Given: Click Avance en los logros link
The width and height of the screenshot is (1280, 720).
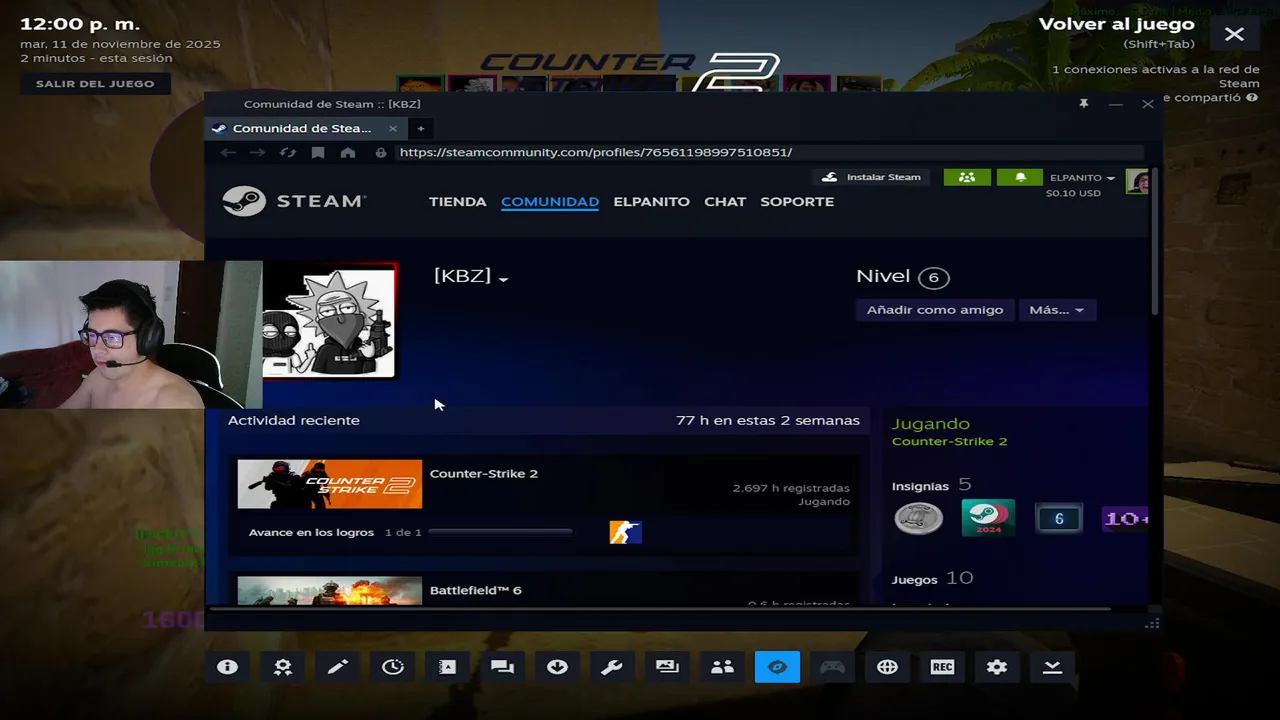Looking at the screenshot, I should (311, 533).
